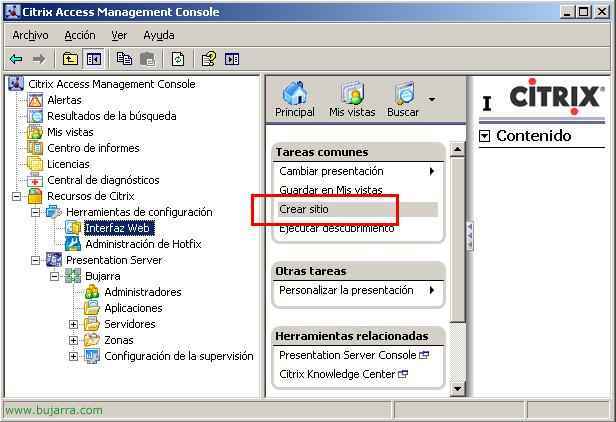Expand Configuración de la supervisión node

(73, 356)
